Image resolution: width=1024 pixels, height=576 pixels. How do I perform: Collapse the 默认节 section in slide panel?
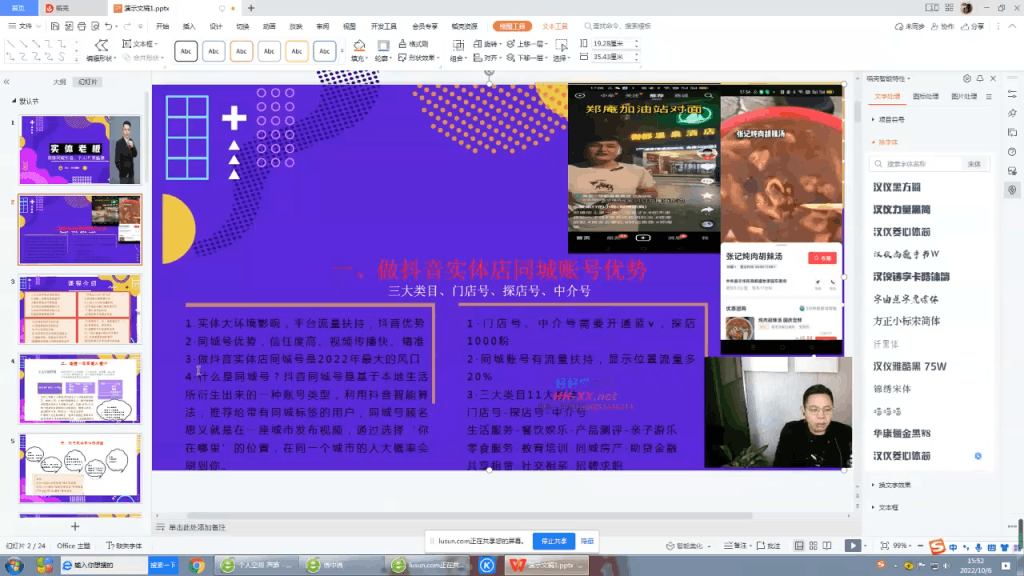(x=14, y=101)
